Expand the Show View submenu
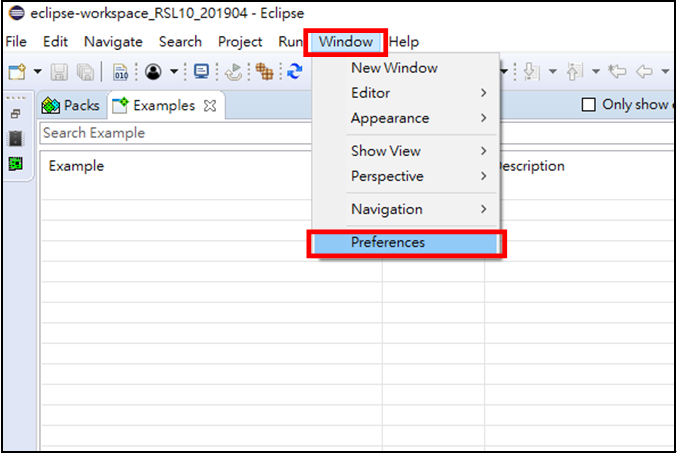677x453 pixels. click(x=418, y=151)
